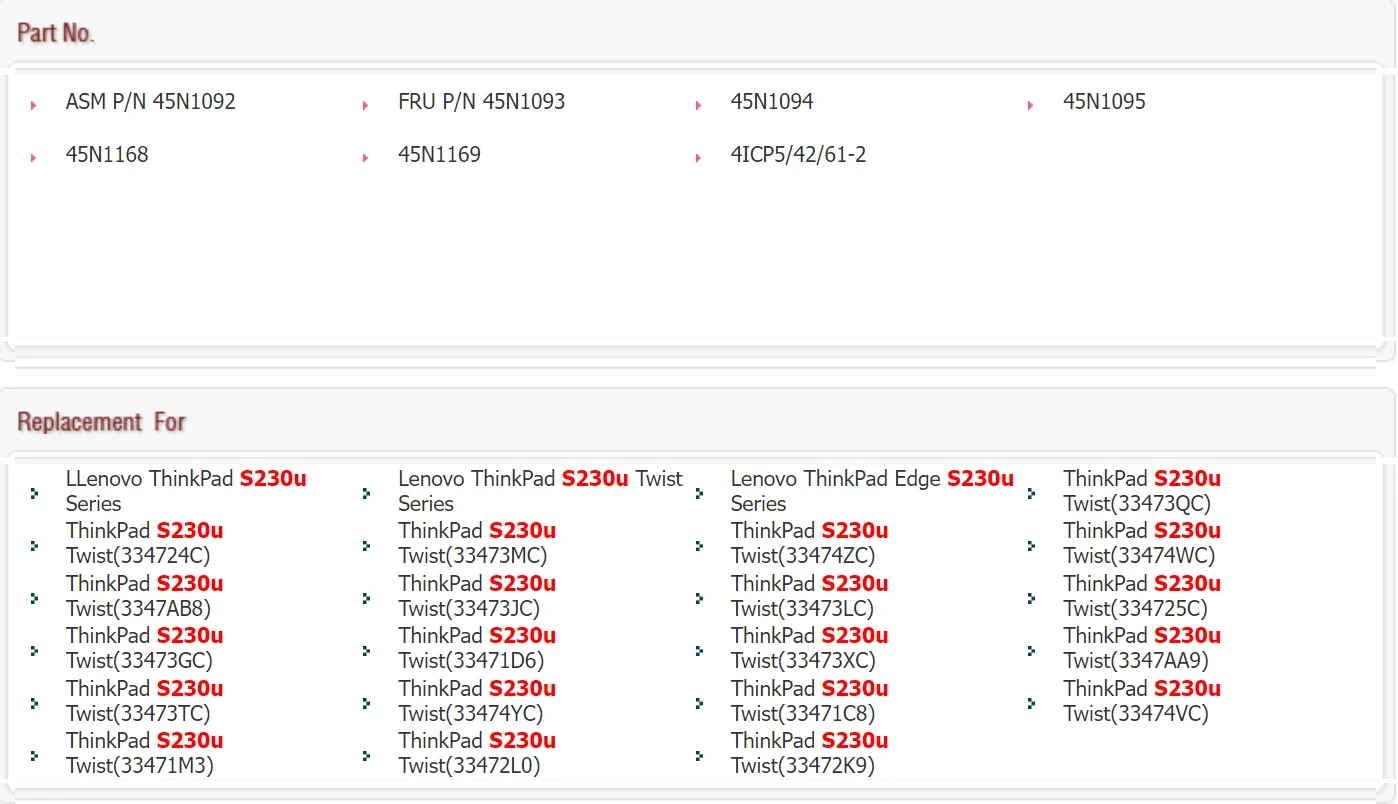Pick ThinkPad S230u Twist(33473TC)
This screenshot has width=1398, height=804.
point(145,701)
